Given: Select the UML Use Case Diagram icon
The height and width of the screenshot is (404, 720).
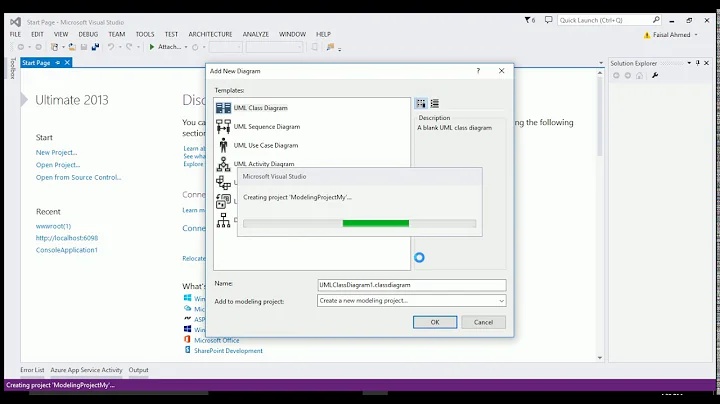Looking at the screenshot, I should [x=223, y=145].
